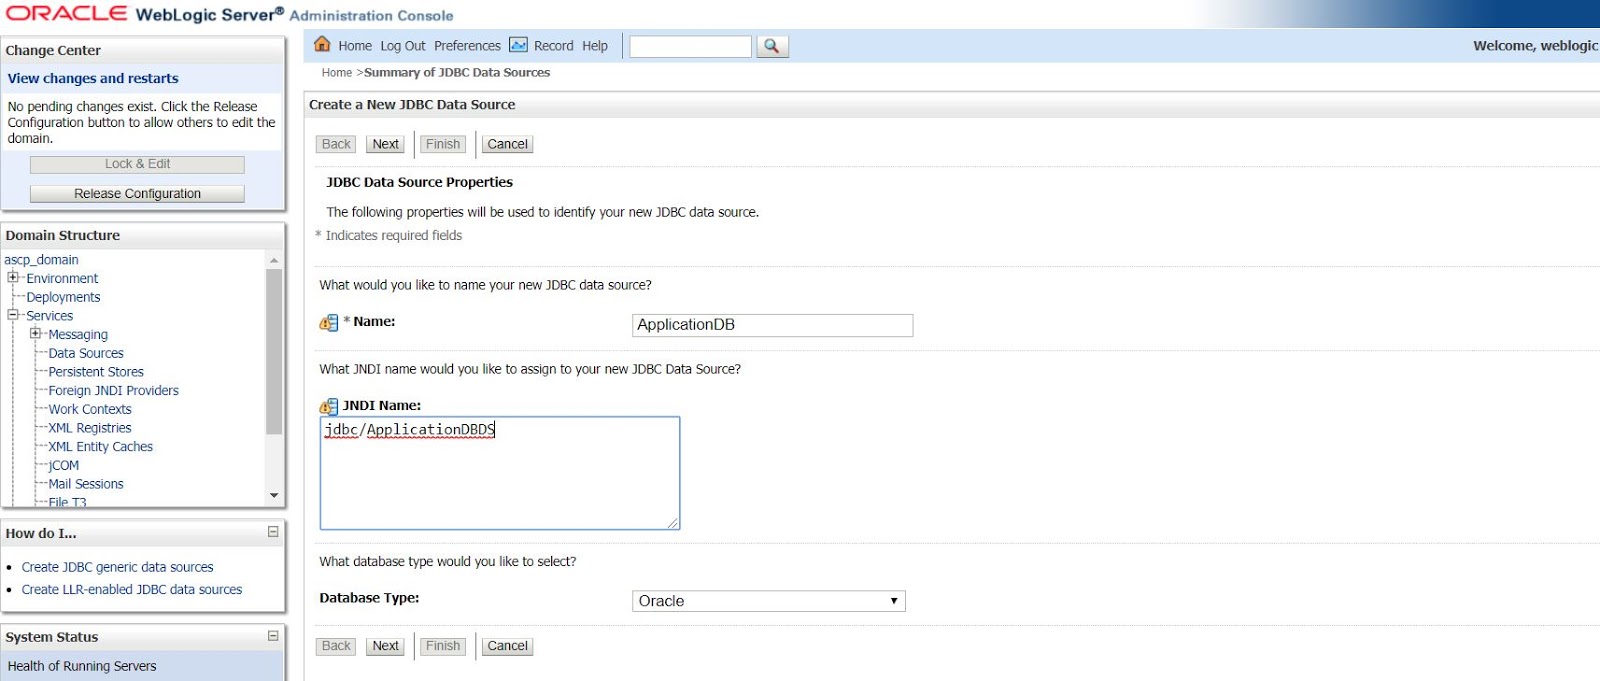The width and height of the screenshot is (1600, 681).
Task: Collapse the System Status panel
Action: tap(273, 636)
